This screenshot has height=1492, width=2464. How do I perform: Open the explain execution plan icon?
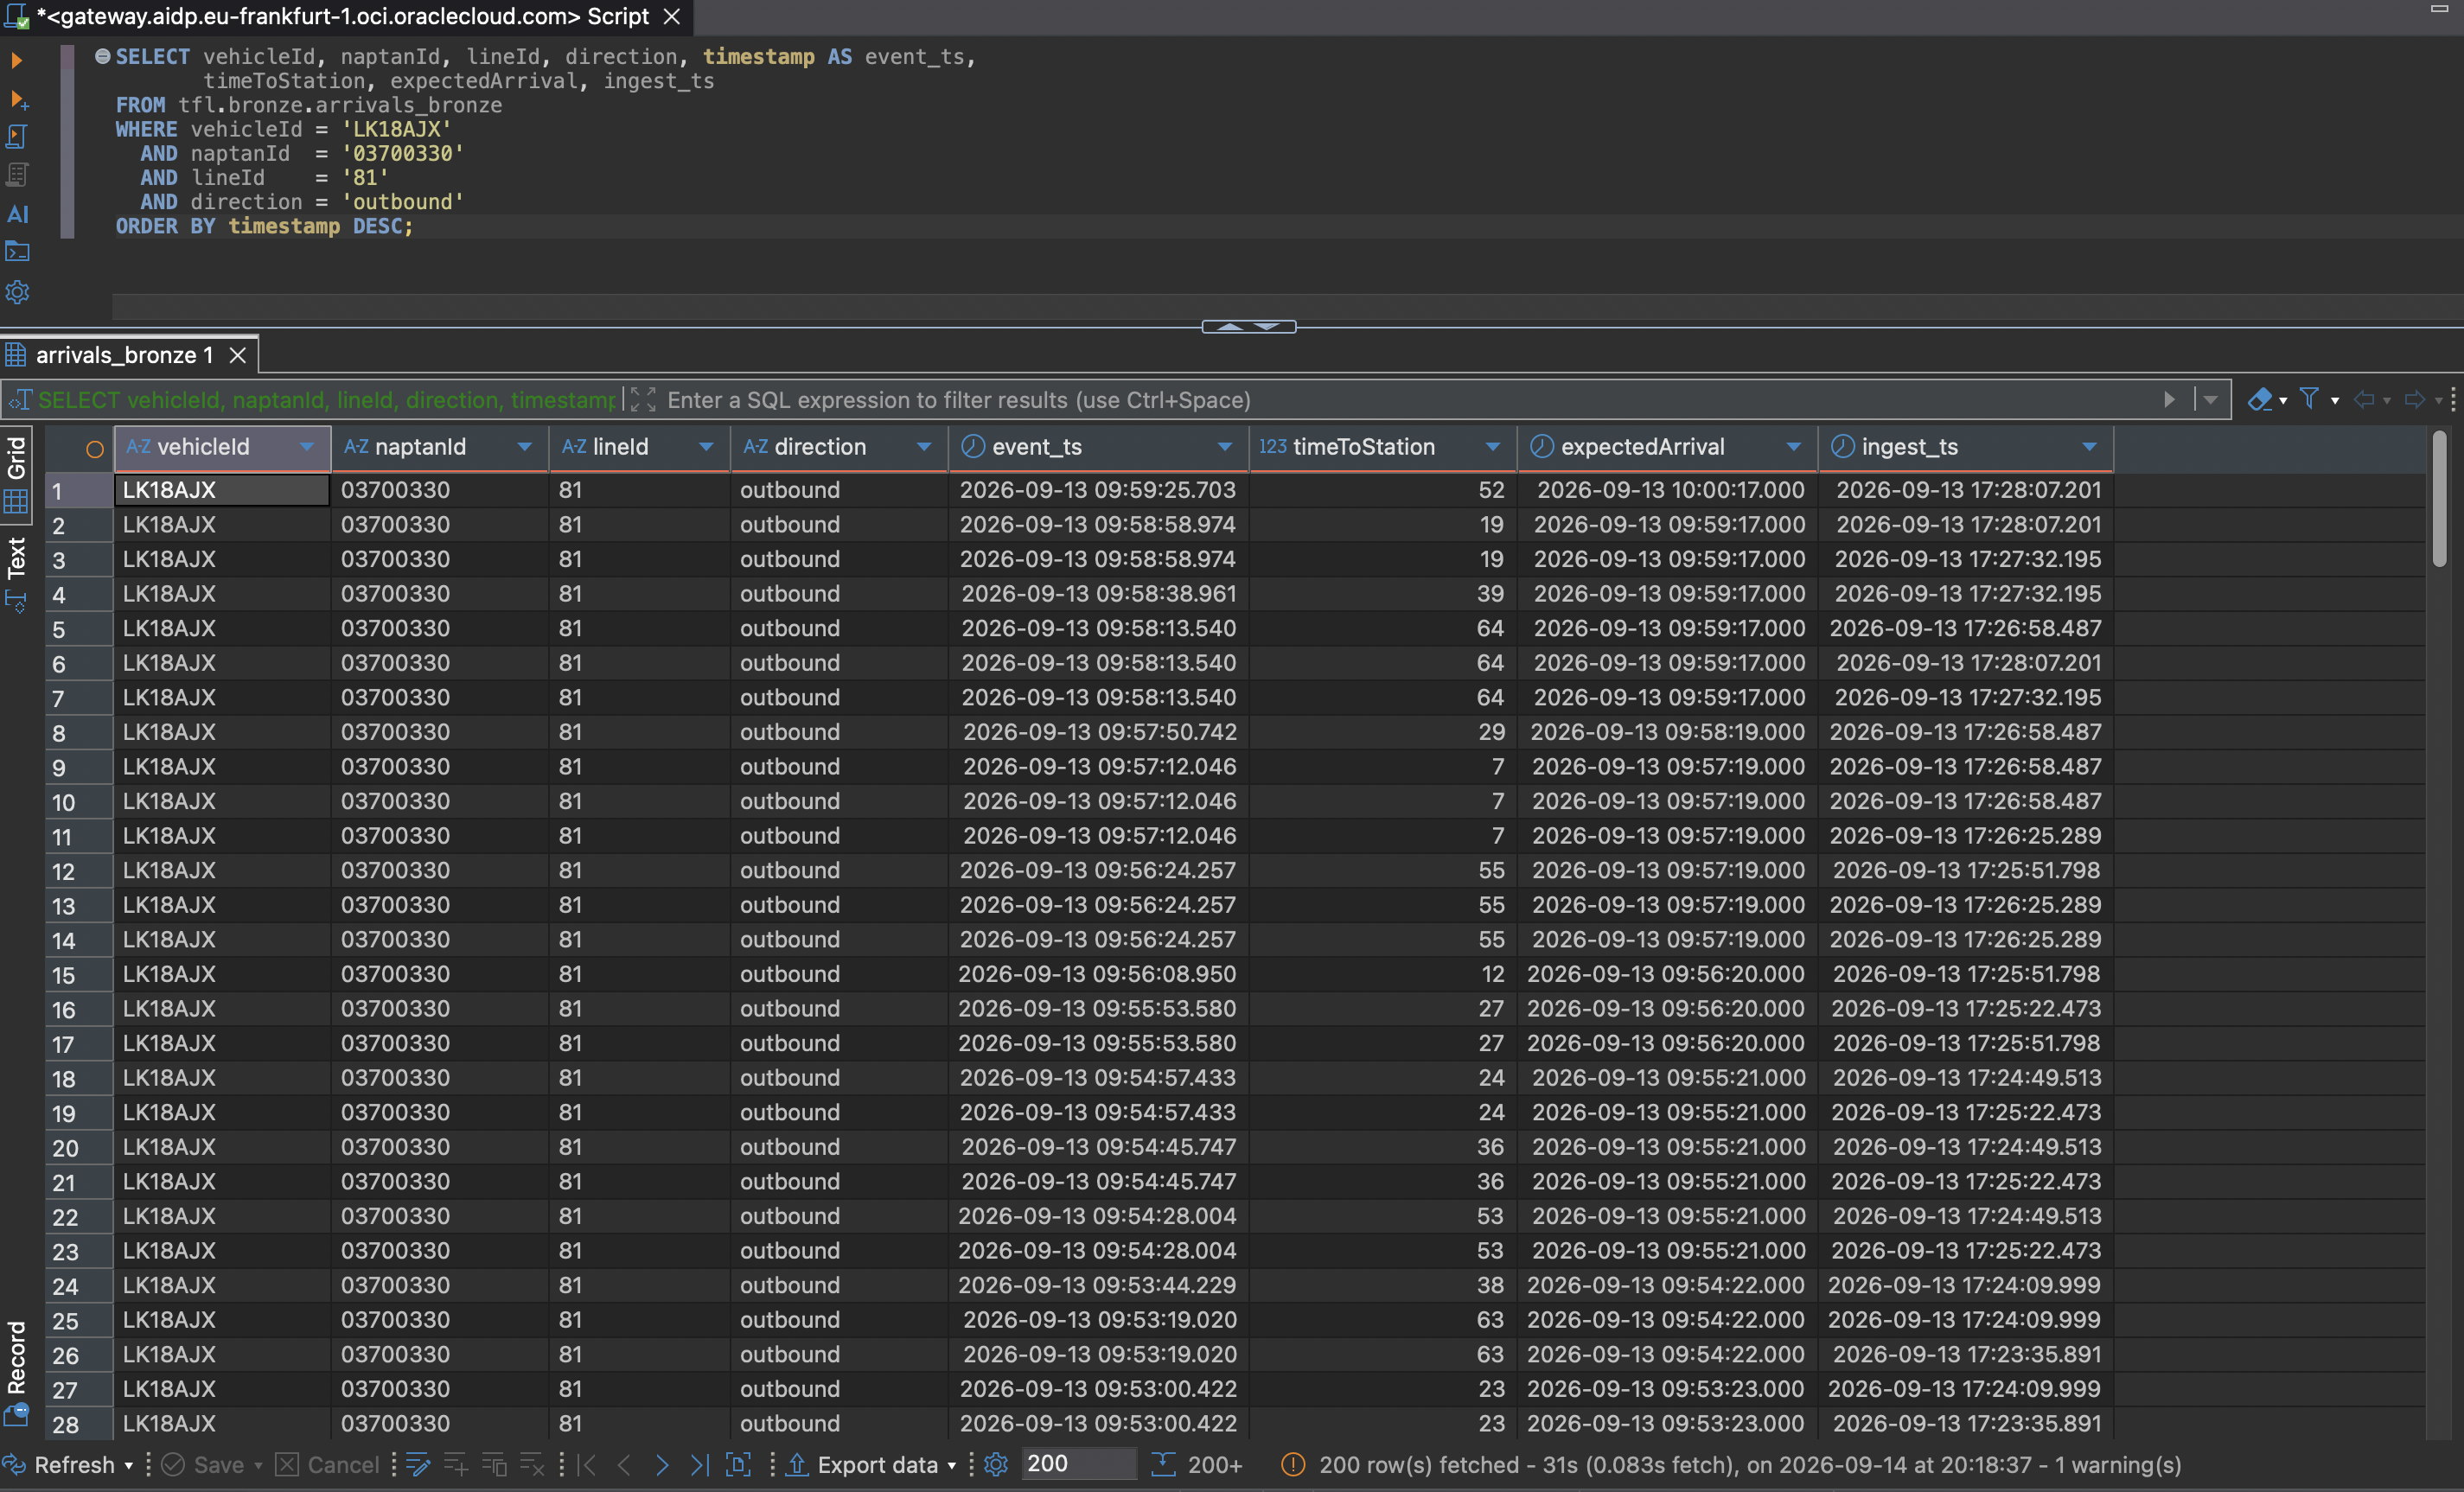click(x=17, y=175)
